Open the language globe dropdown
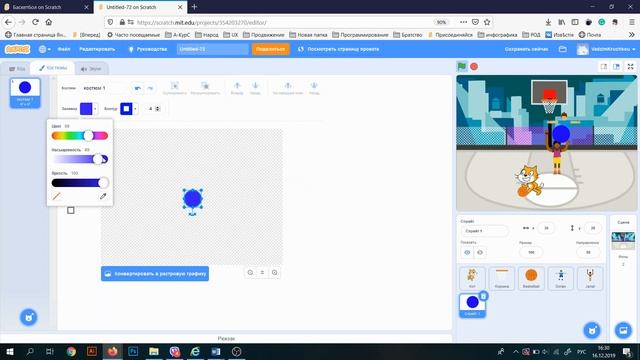640x360 pixels. [x=44, y=49]
